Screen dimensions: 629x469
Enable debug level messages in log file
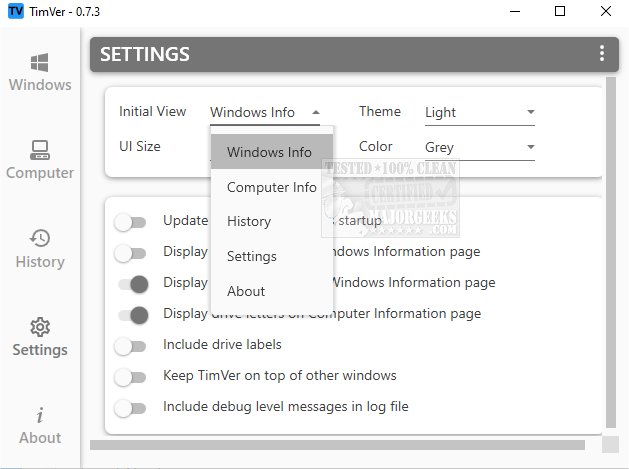click(x=130, y=408)
